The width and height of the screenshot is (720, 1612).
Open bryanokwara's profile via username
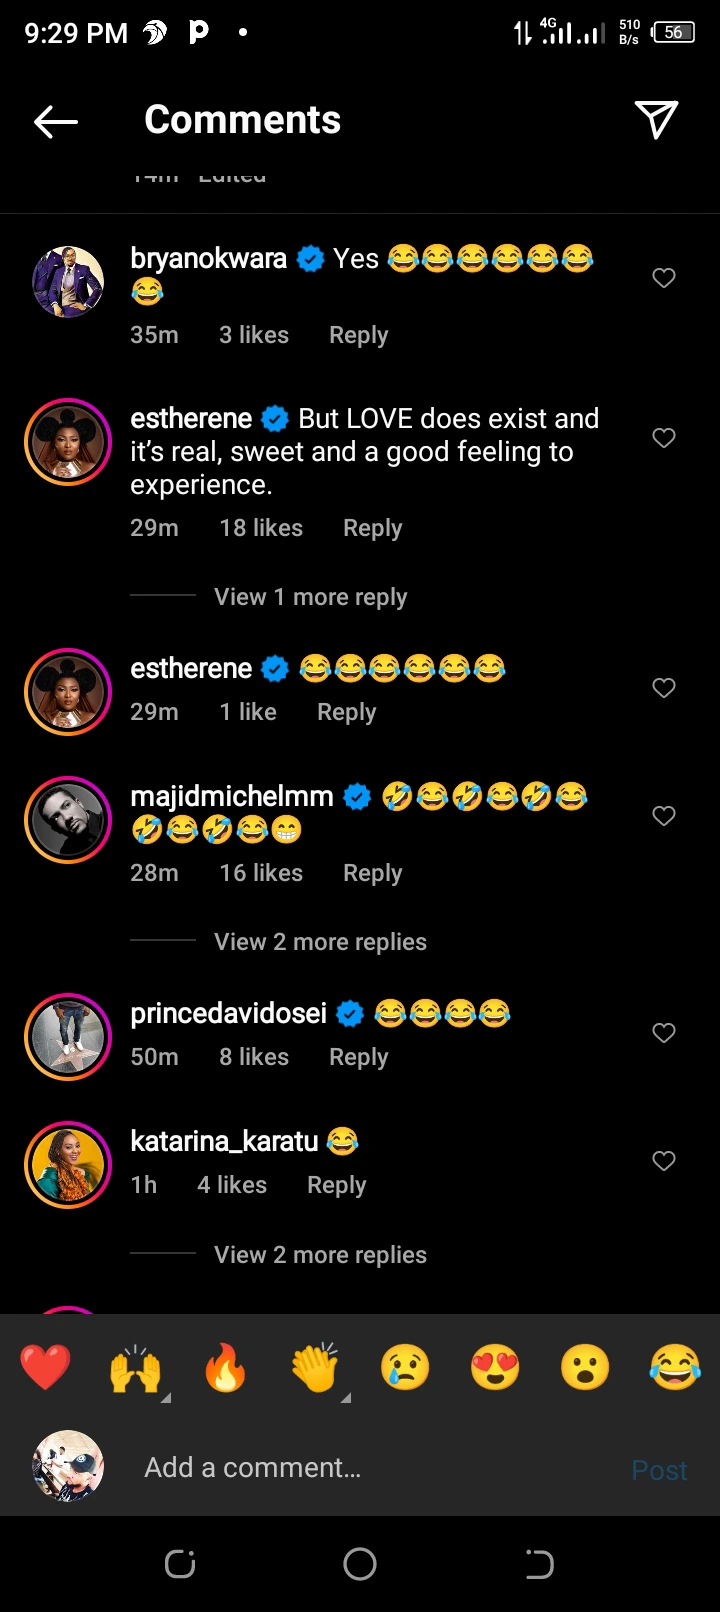pyautogui.click(x=208, y=259)
